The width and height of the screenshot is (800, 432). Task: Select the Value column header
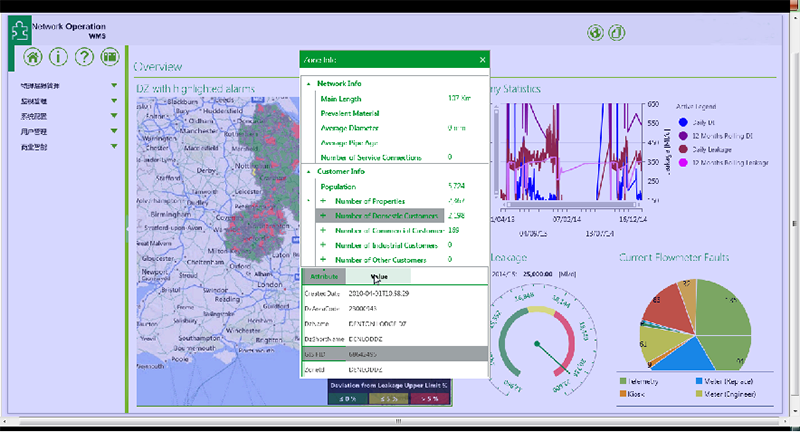coord(378,275)
